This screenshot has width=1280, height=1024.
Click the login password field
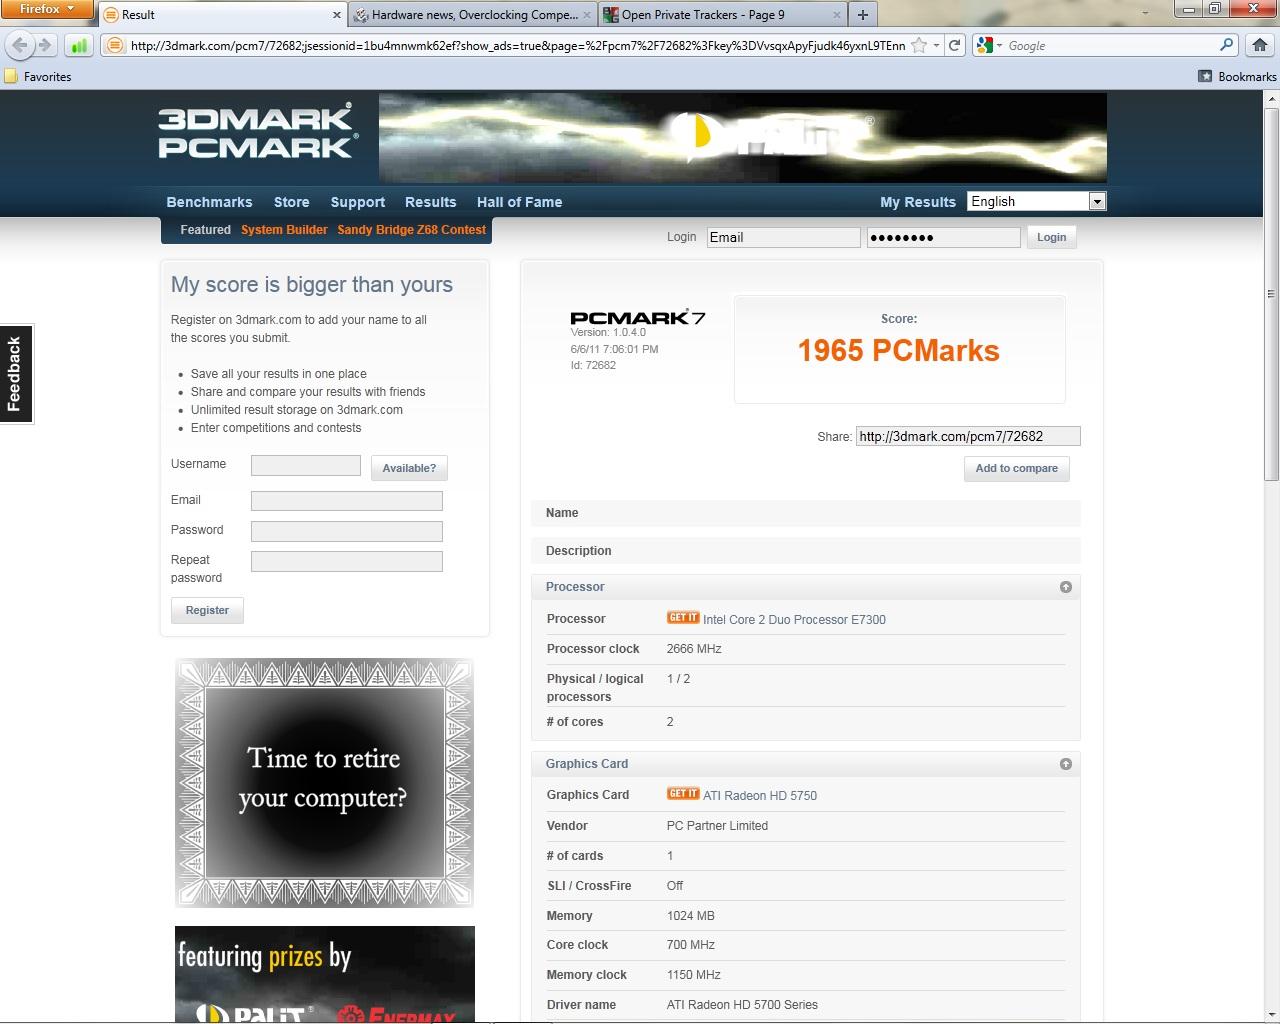(x=943, y=237)
